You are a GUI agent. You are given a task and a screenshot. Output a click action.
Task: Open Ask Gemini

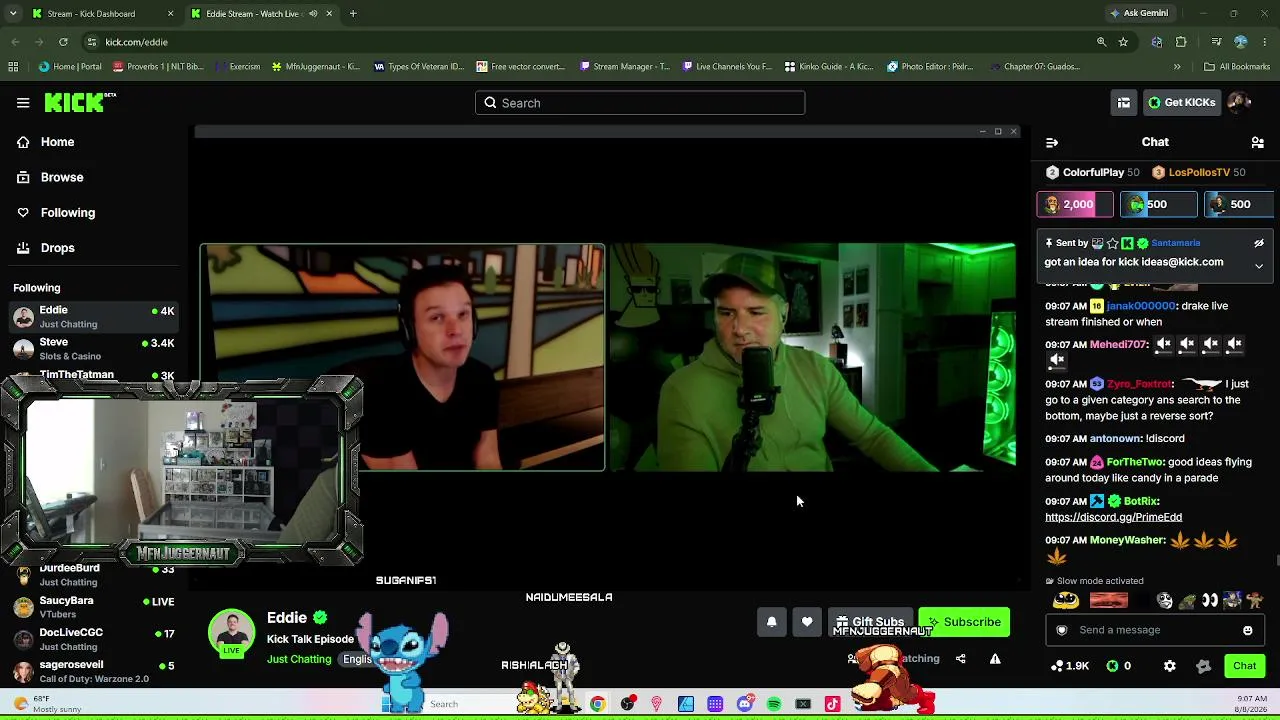(1138, 14)
